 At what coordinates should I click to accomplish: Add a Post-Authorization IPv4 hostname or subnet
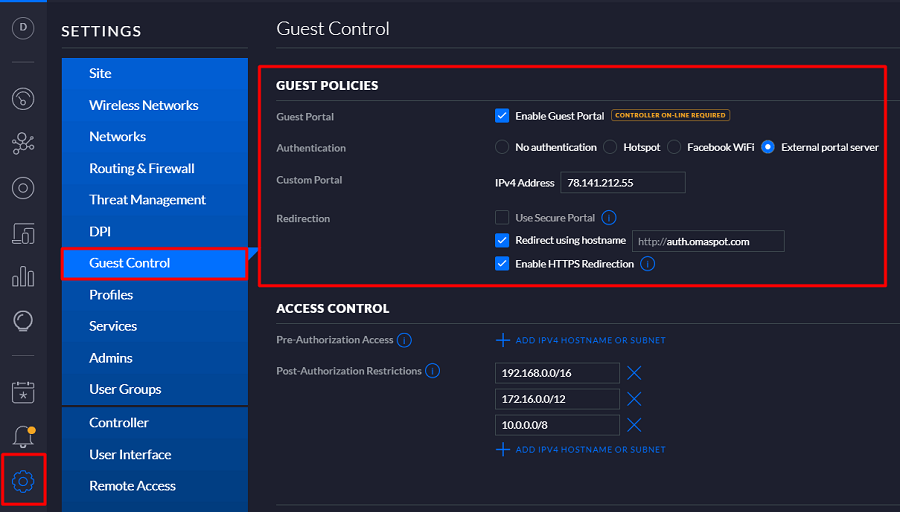[581, 450]
